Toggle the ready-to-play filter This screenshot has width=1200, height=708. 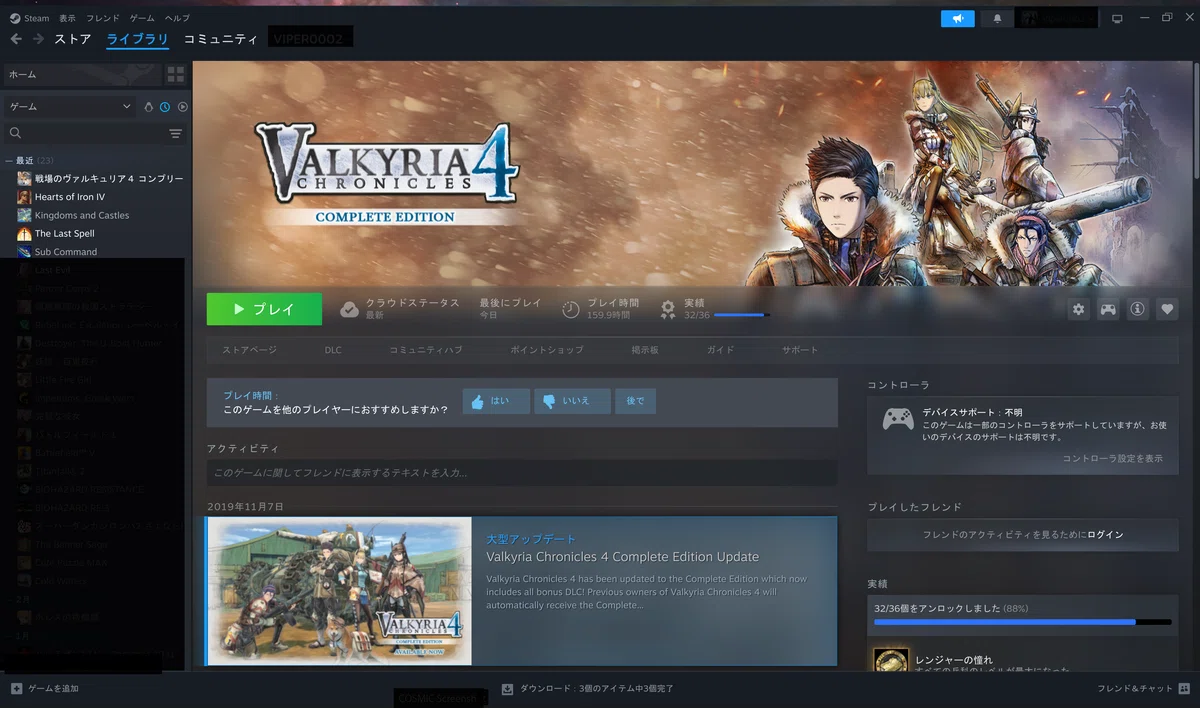[183, 106]
